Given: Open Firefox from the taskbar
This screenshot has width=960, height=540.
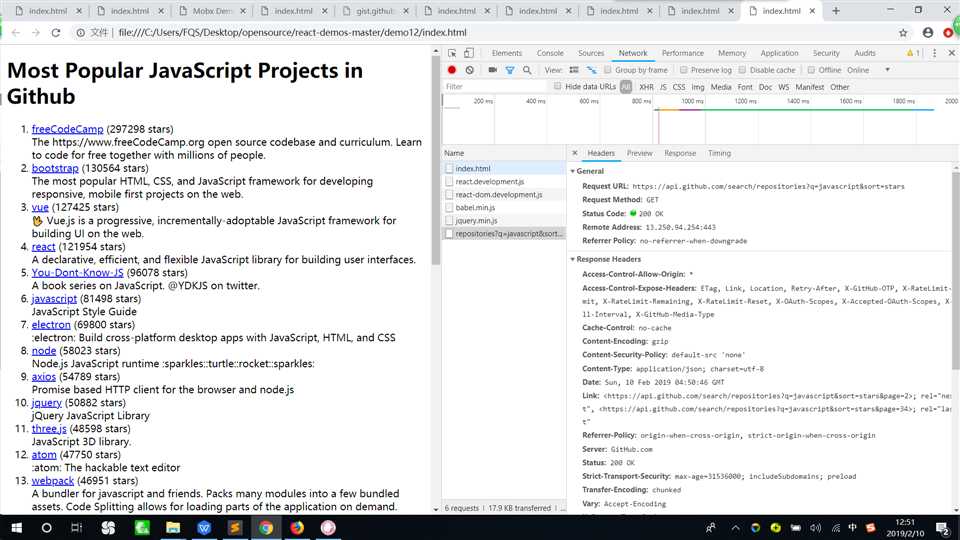Looking at the screenshot, I should 297,527.
